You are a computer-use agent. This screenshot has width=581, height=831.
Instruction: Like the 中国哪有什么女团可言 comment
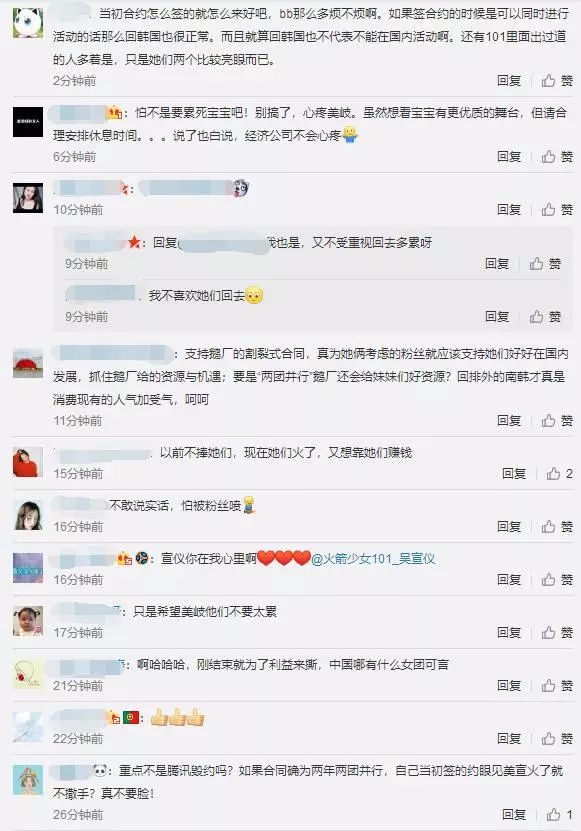click(557, 685)
